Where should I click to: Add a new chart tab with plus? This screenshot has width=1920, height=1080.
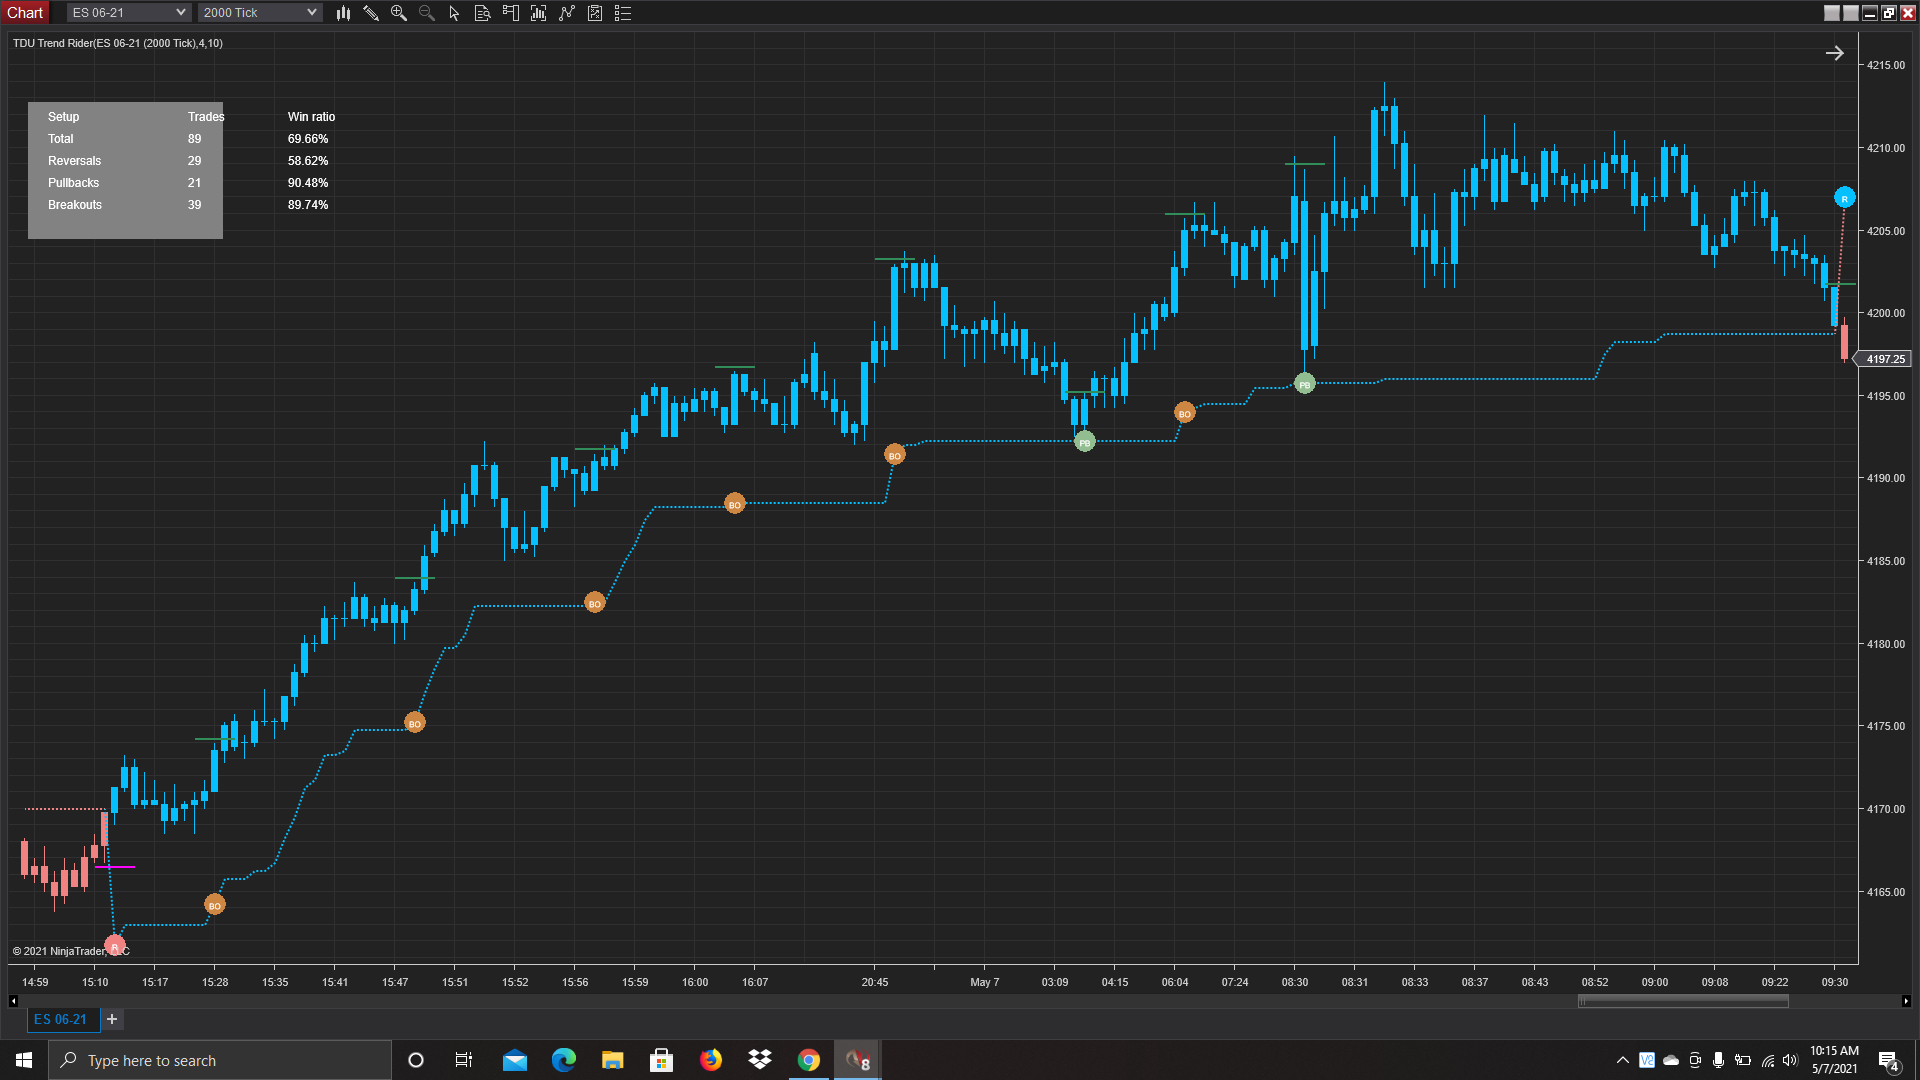pos(112,1019)
